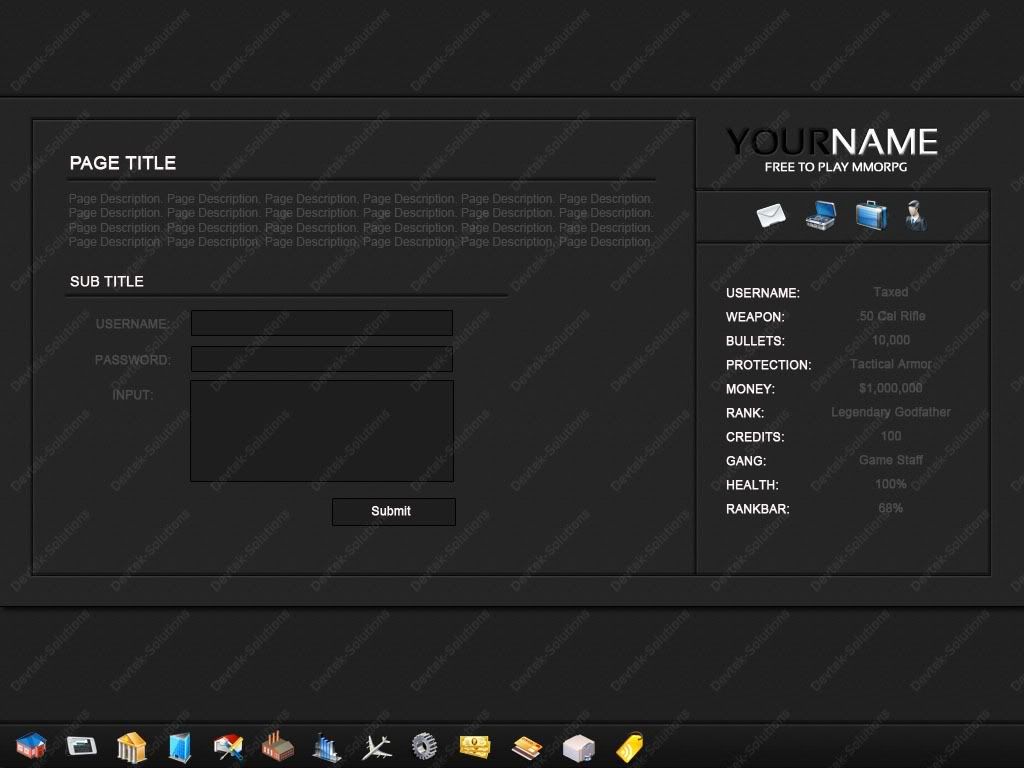Click the YOURNAME logo
1024x768 pixels.
[832, 150]
